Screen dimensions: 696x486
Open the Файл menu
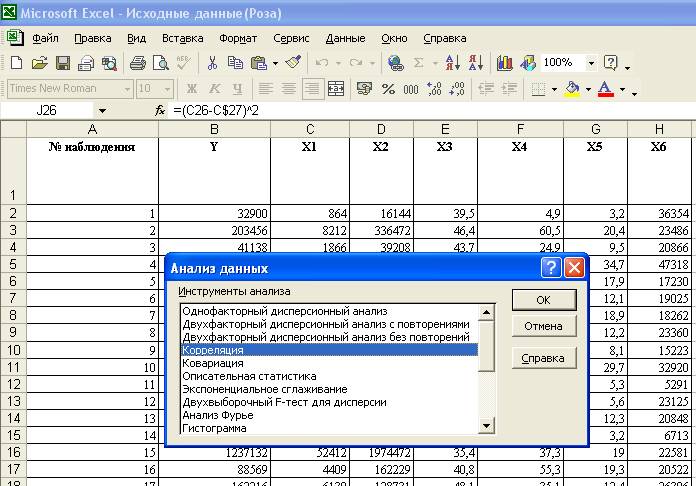45,38
